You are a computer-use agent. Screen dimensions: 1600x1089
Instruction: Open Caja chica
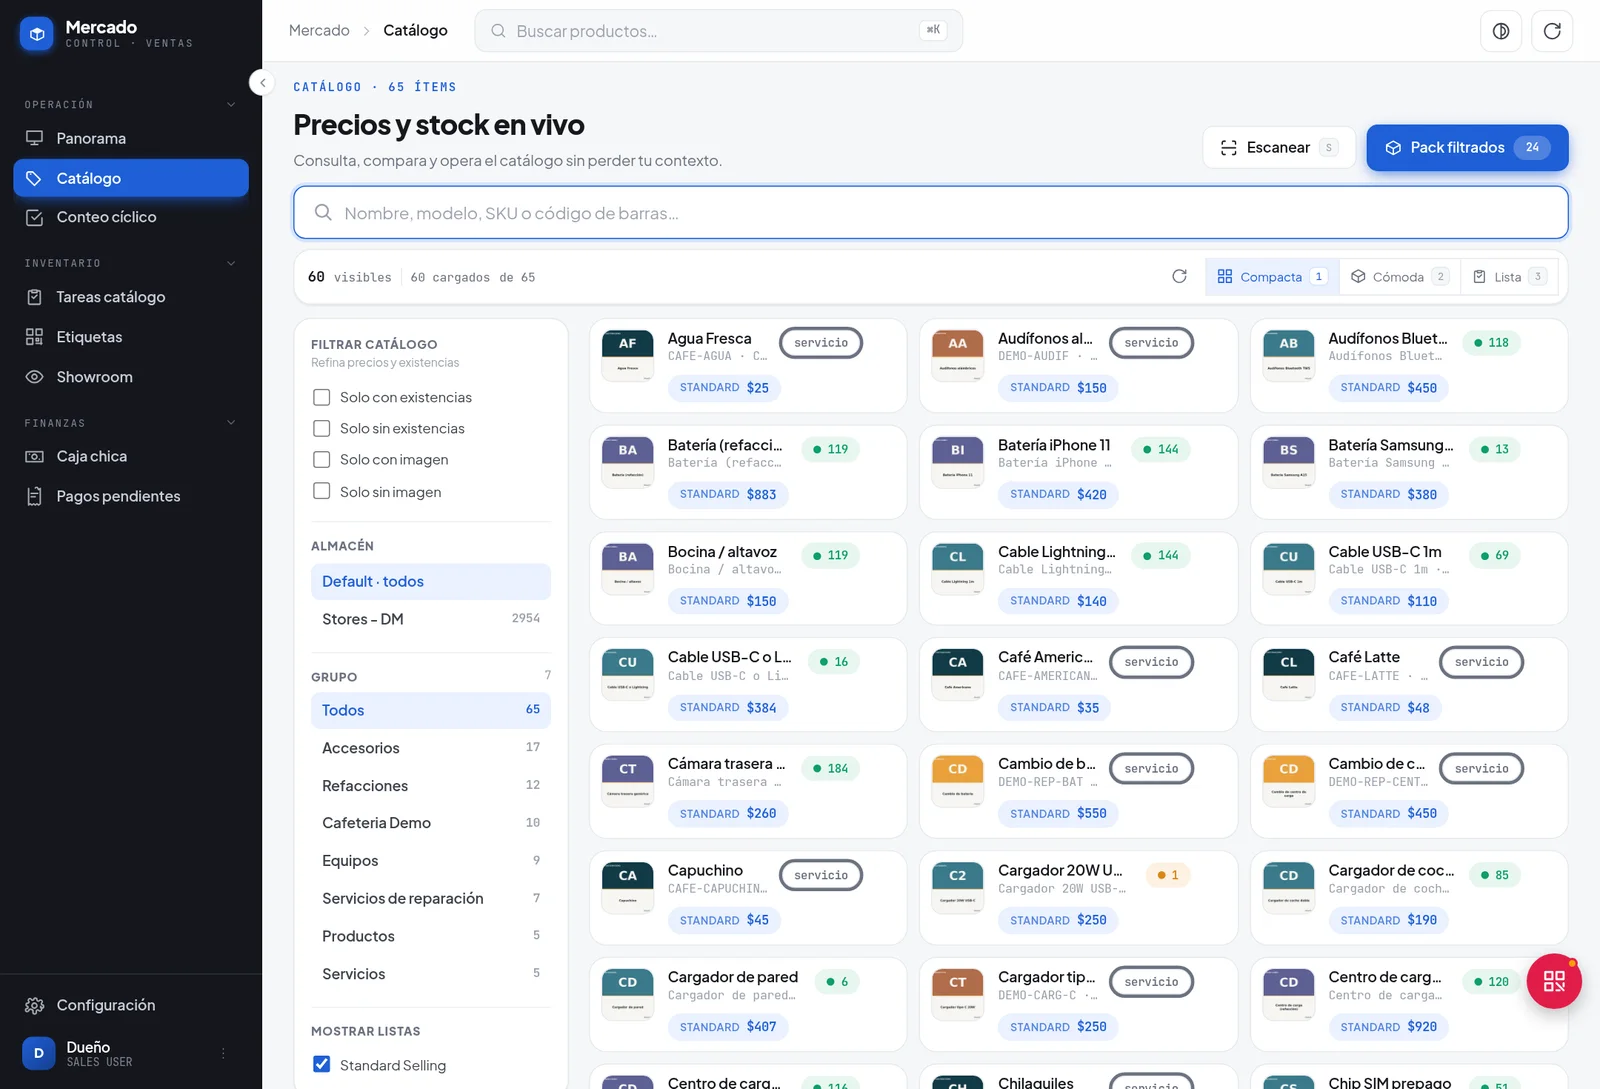131,456
